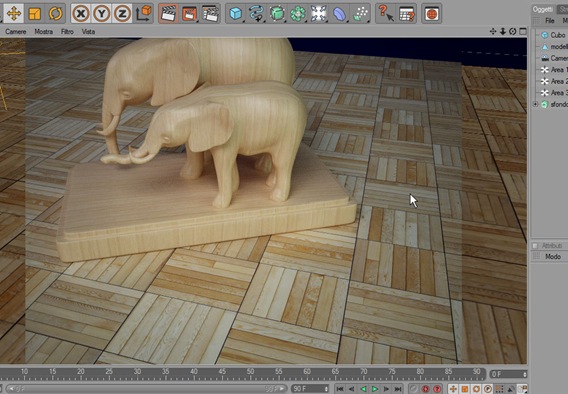Viewport: 568px width, 394px height.
Task: Open the layout calendar-like toolbar icon
Action: point(407,14)
